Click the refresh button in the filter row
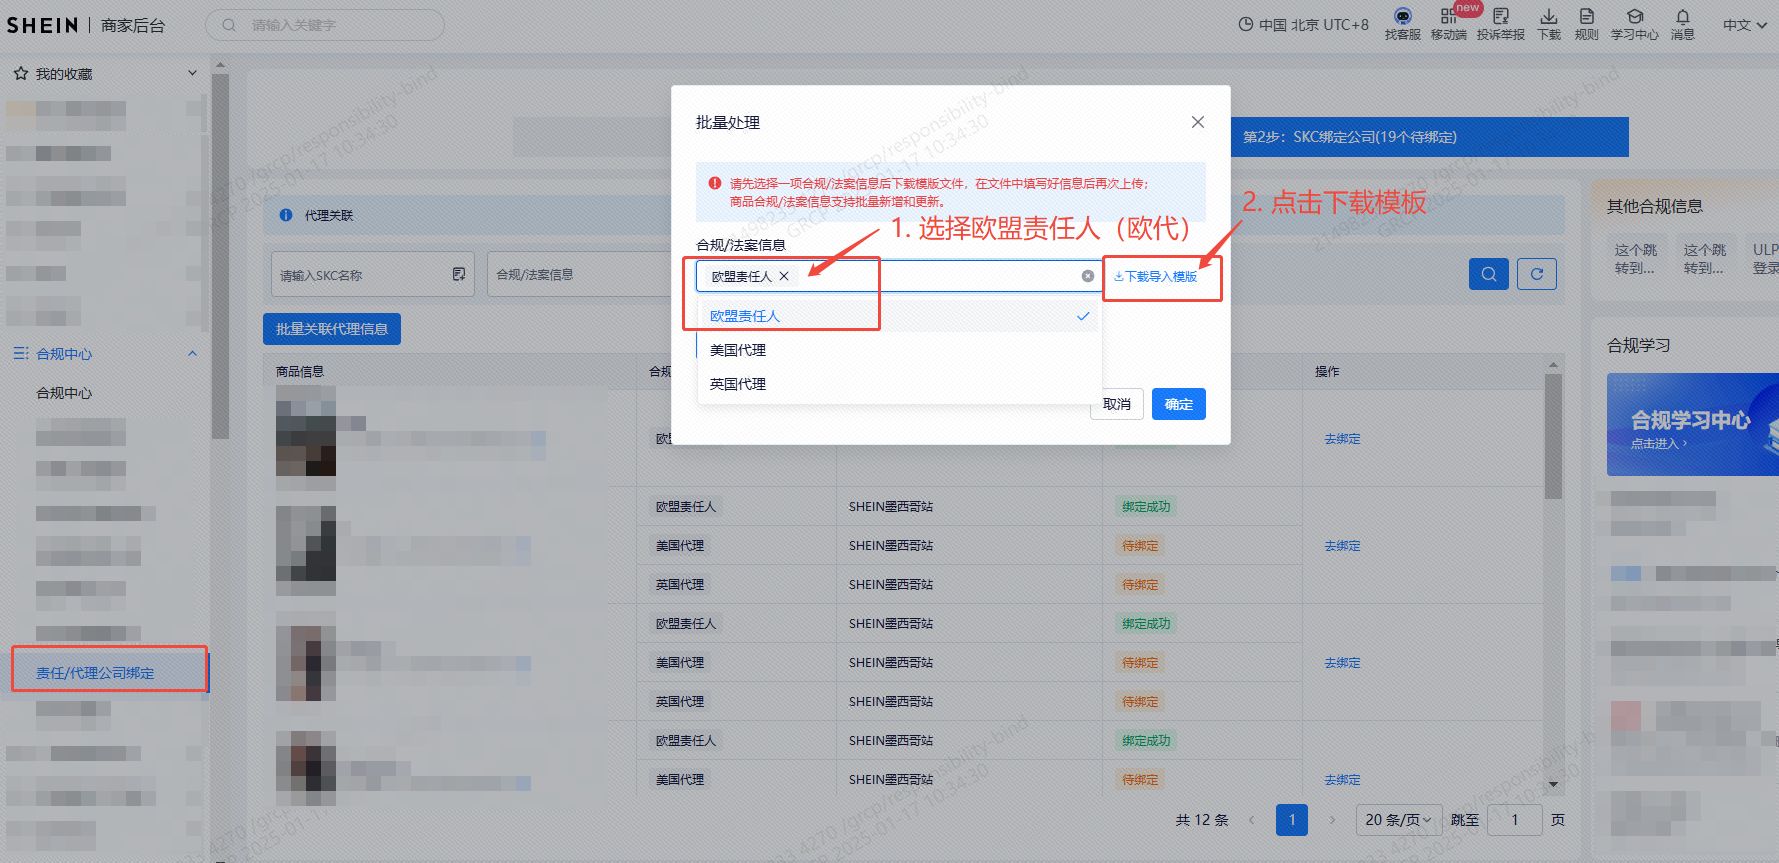This screenshot has height=863, width=1779. click(x=1537, y=274)
